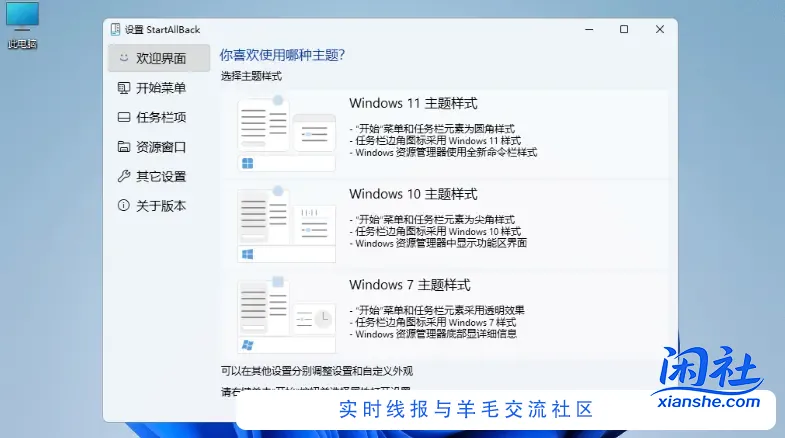The height and width of the screenshot is (438, 785).
Task: Click the 资源窗口 folder icon
Action: tap(123, 147)
